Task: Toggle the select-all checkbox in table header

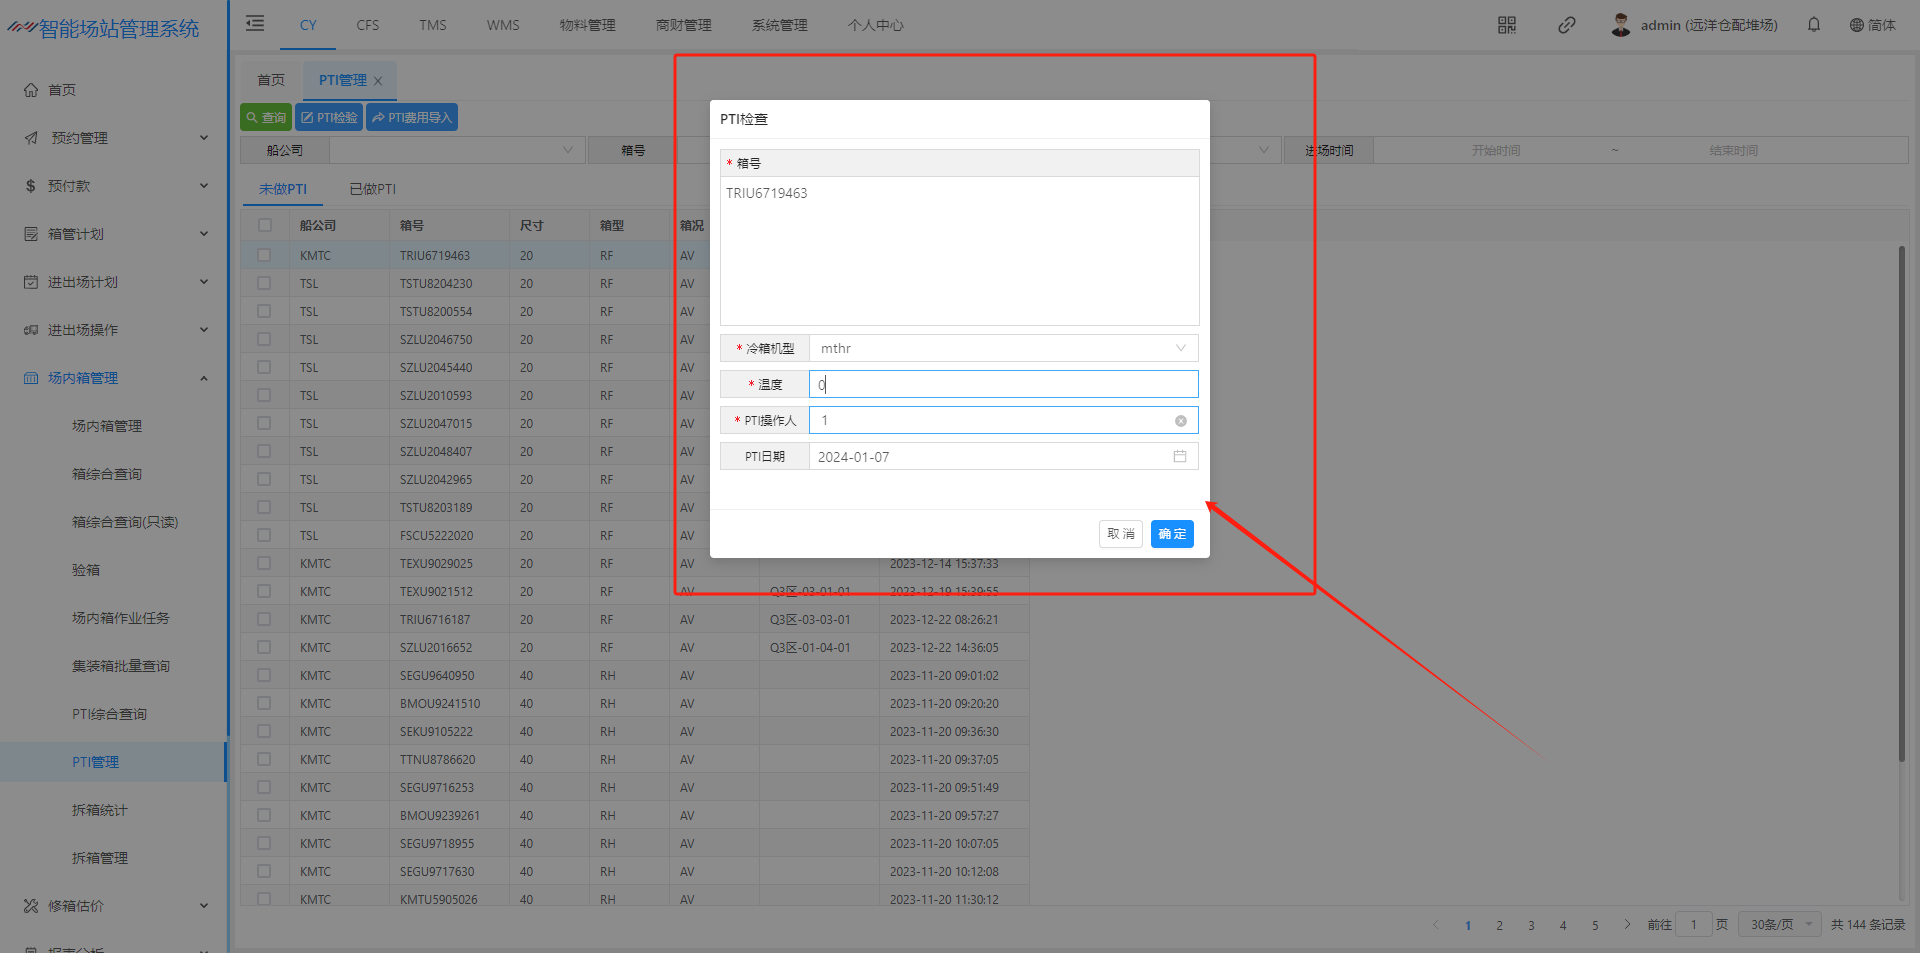Action: 264,226
